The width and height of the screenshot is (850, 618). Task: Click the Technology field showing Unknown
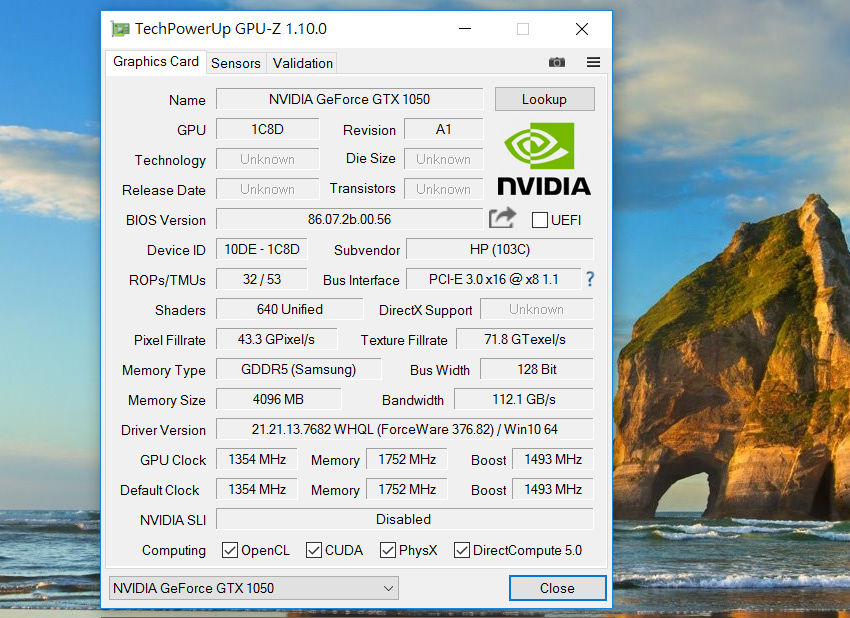point(267,159)
